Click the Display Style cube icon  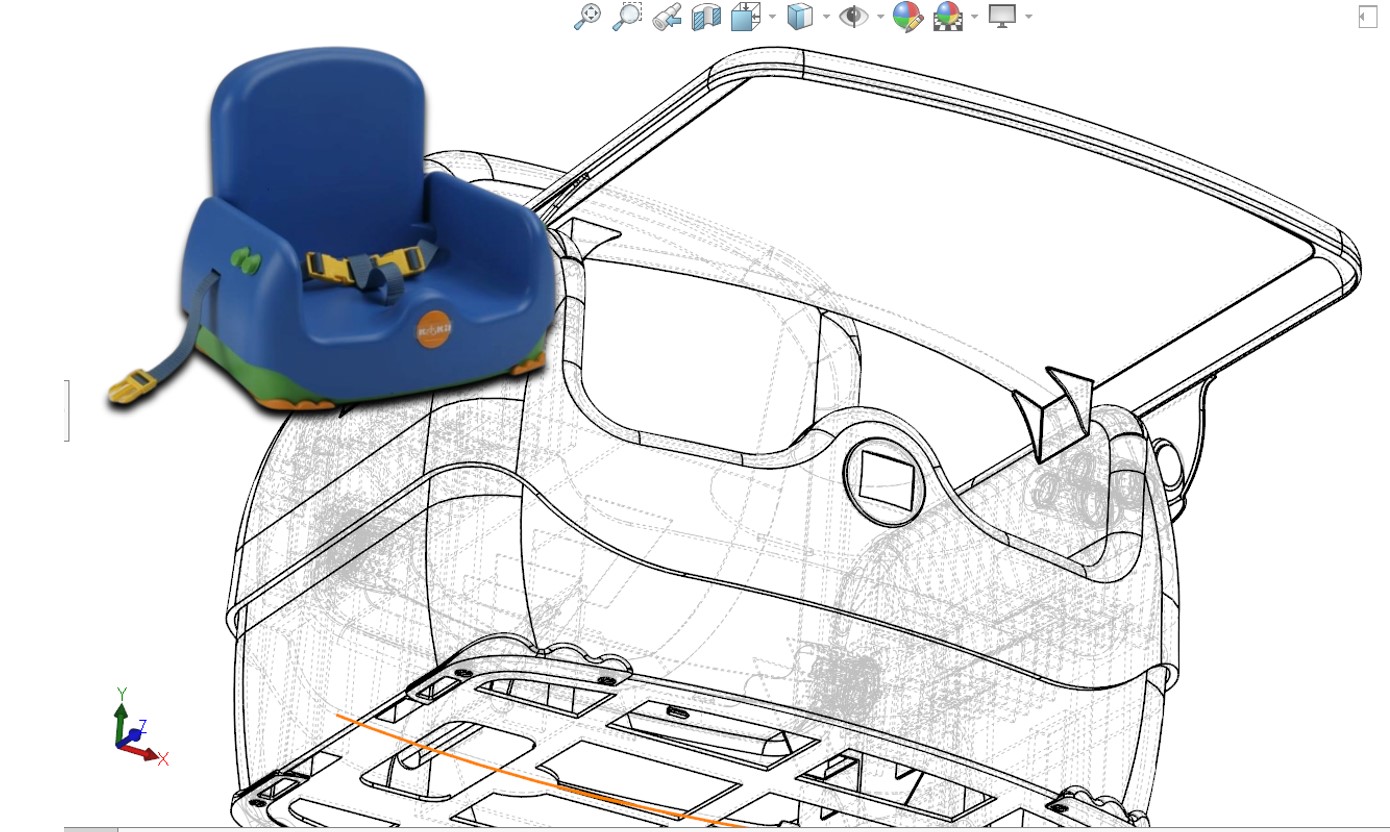click(799, 17)
